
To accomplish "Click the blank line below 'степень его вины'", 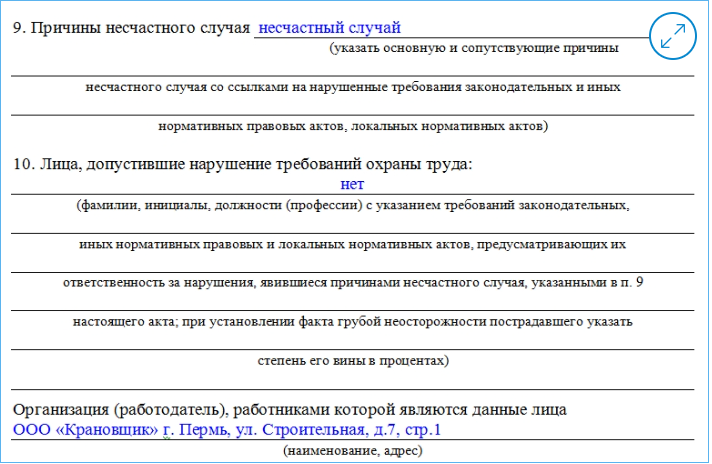I will coord(353,380).
